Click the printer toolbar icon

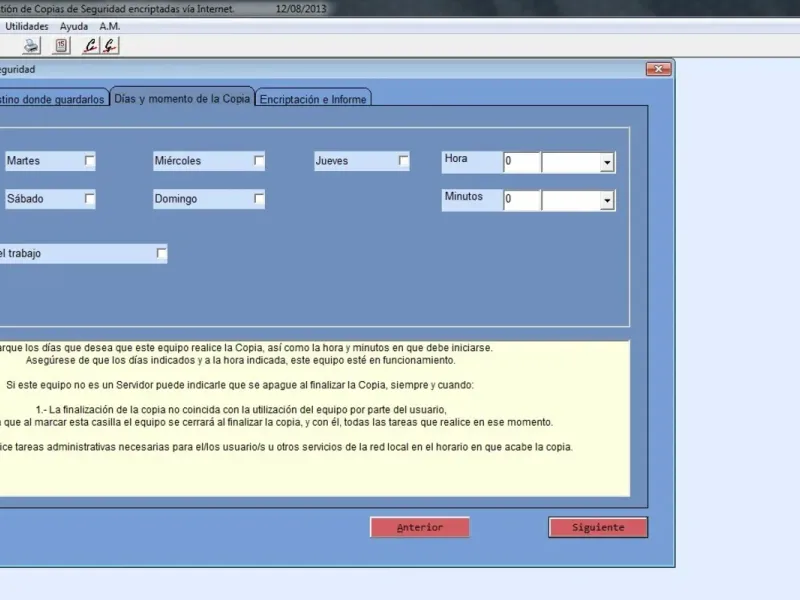pos(32,46)
